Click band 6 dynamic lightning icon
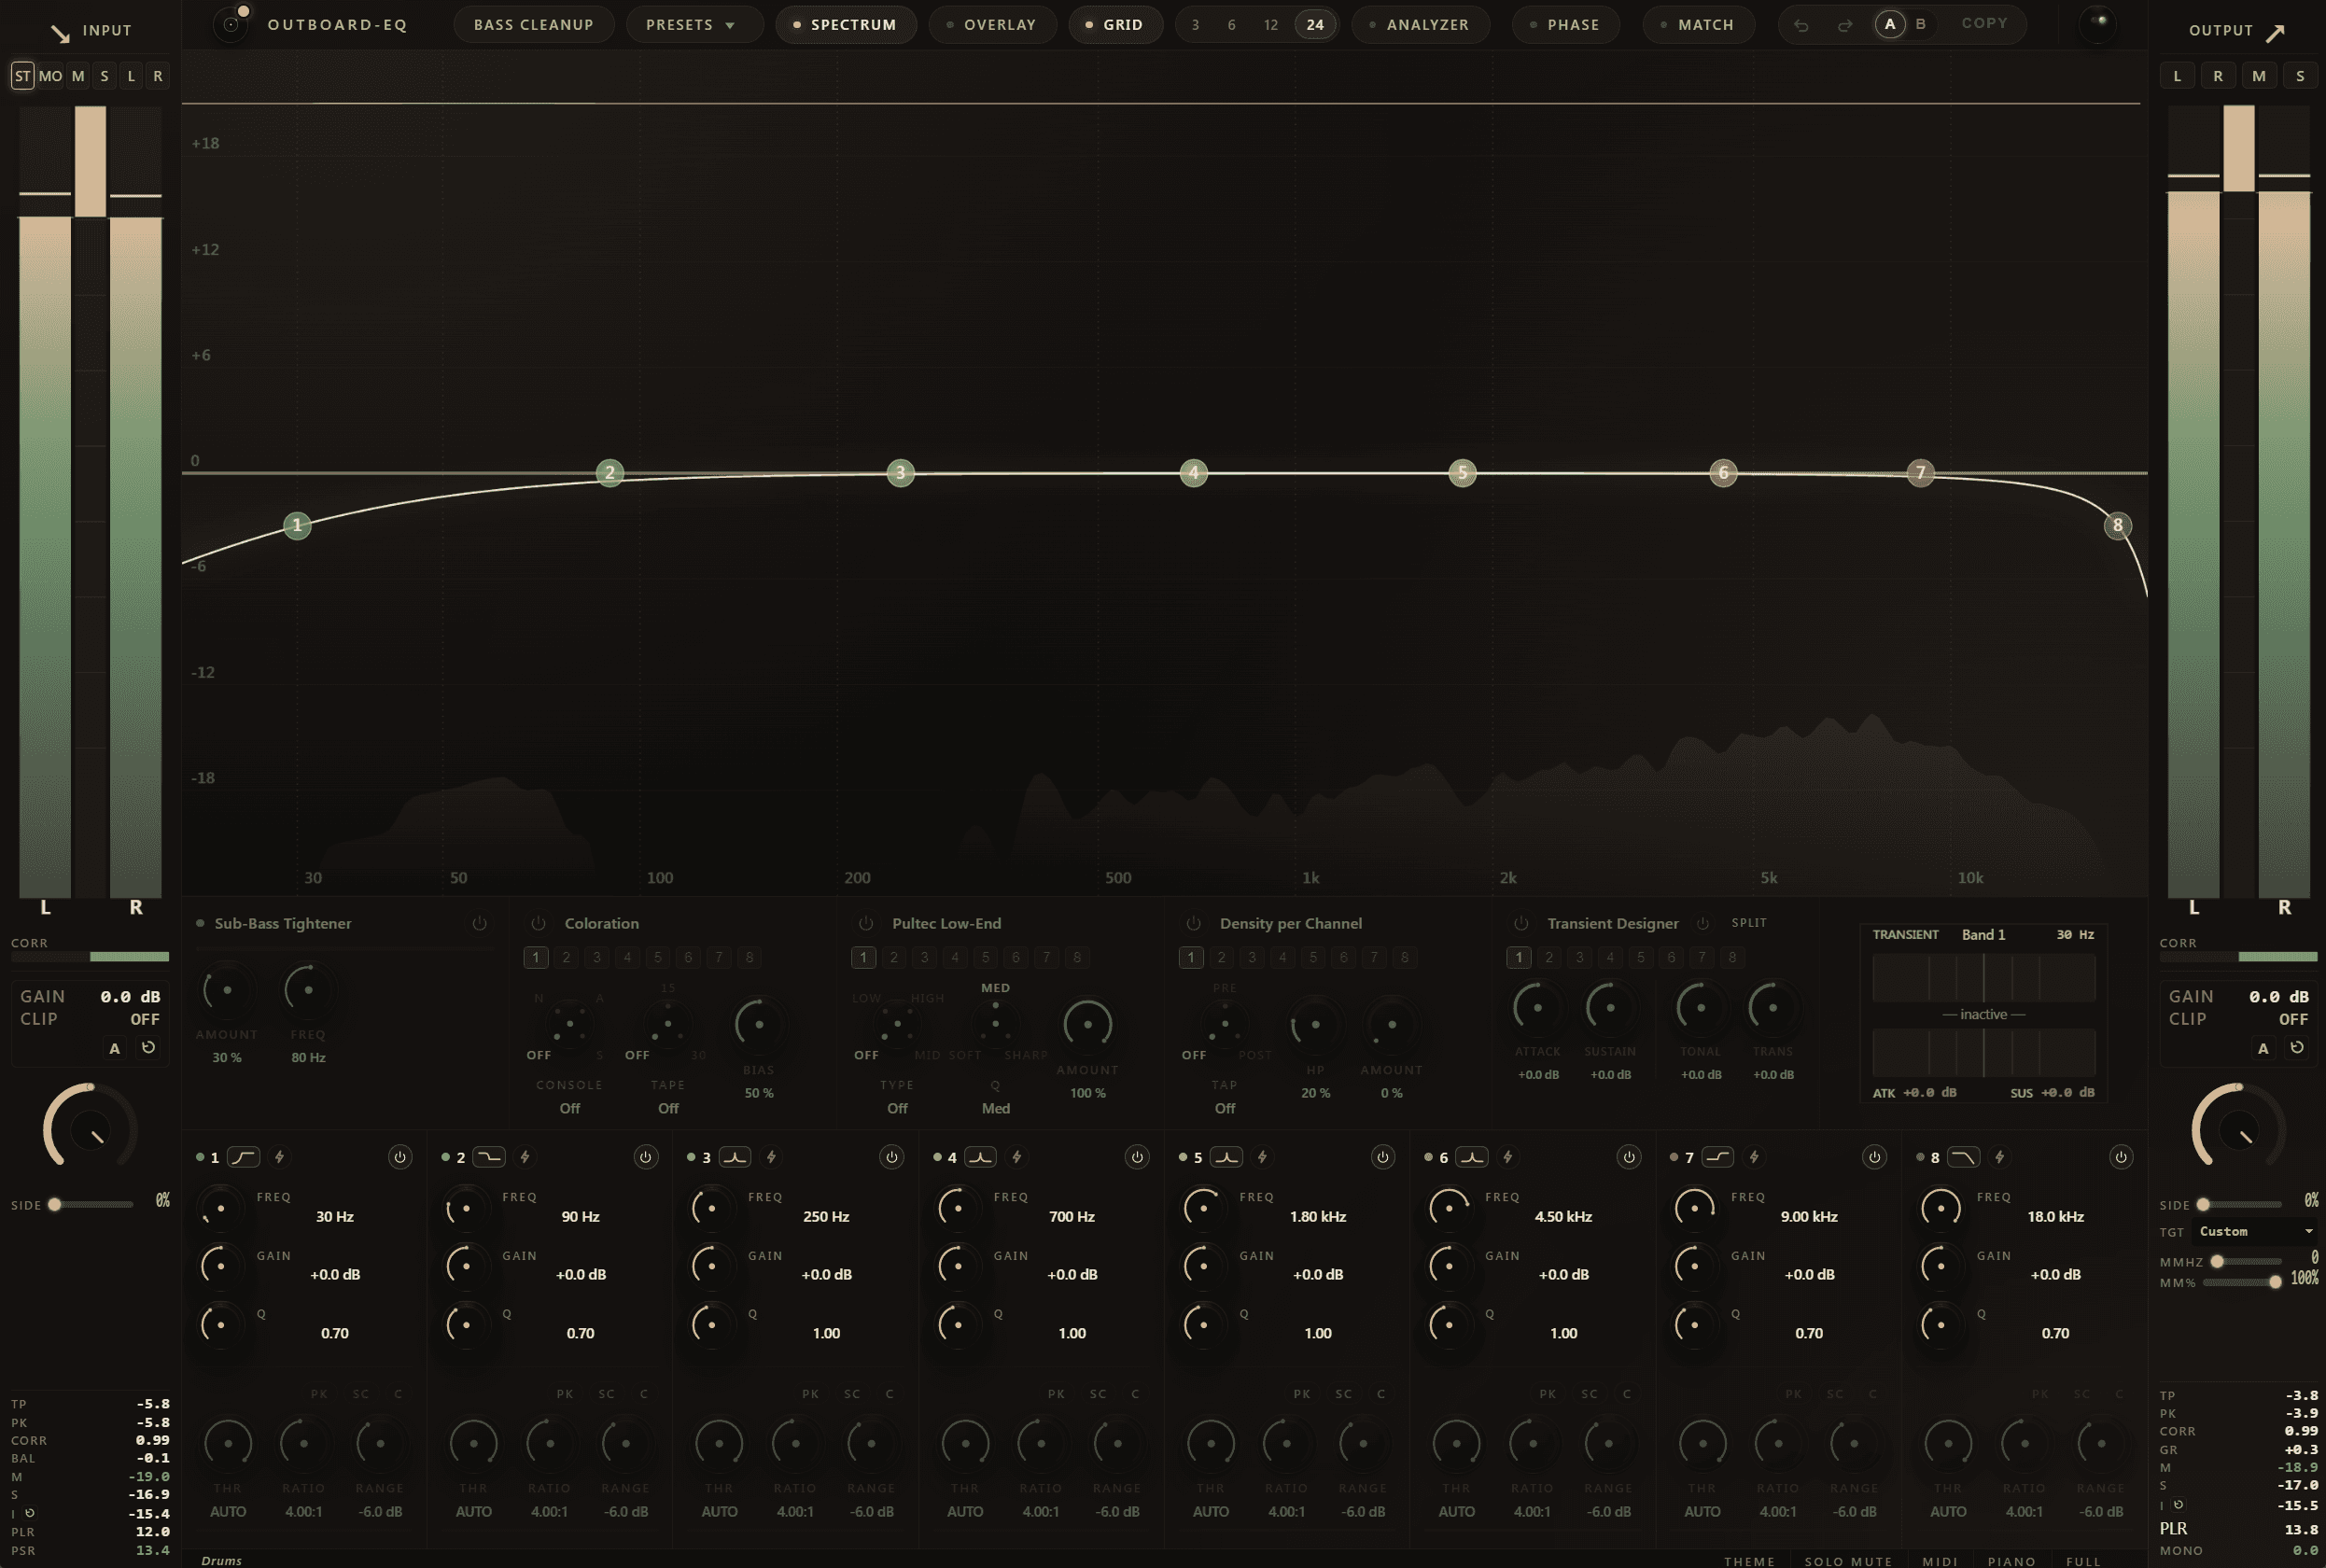 (x=1508, y=1157)
